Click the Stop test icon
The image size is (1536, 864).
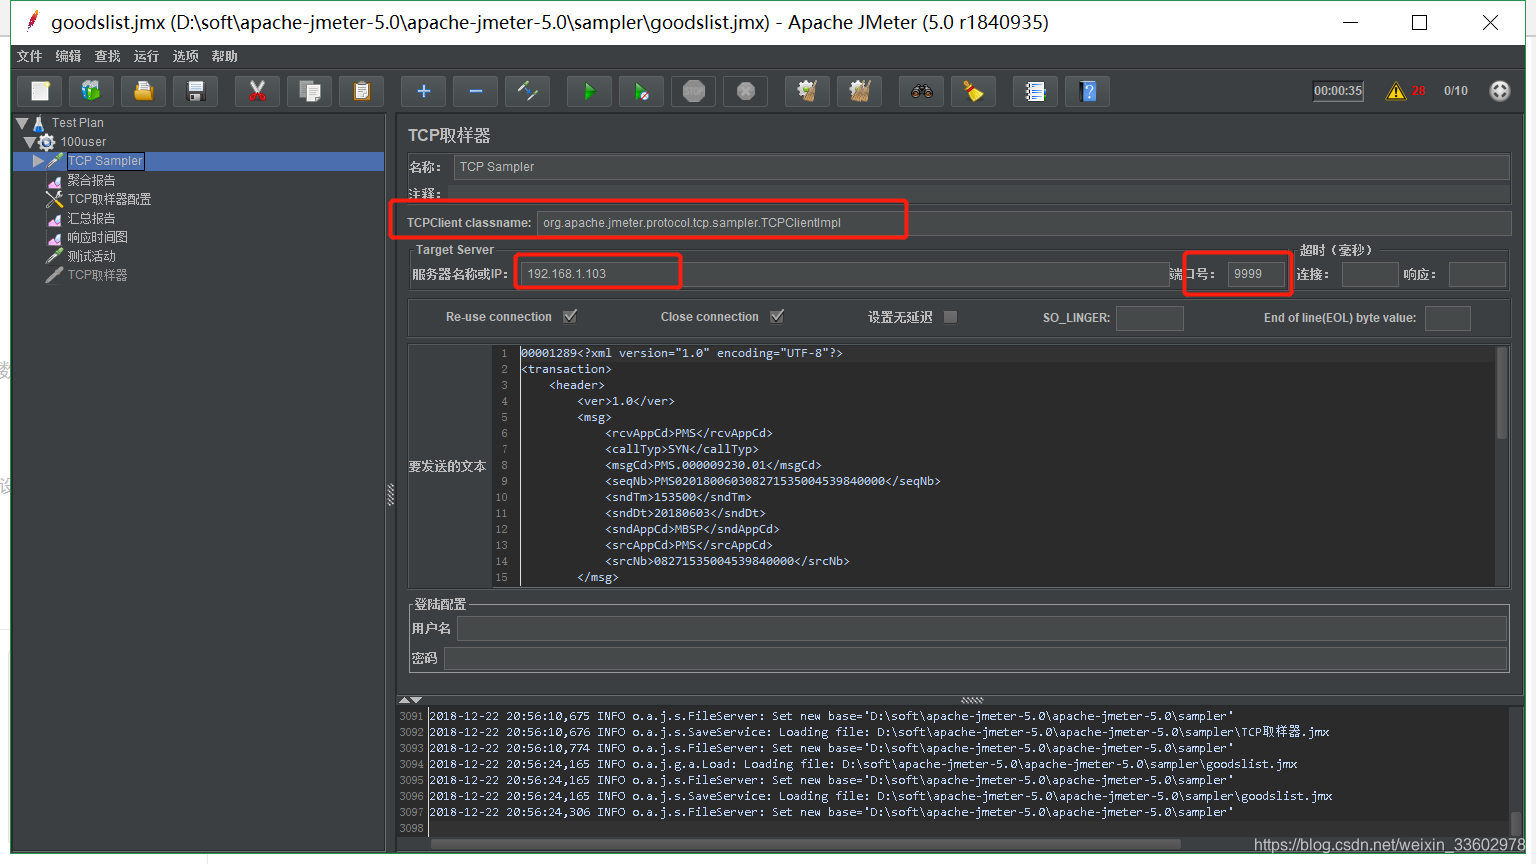[693, 91]
